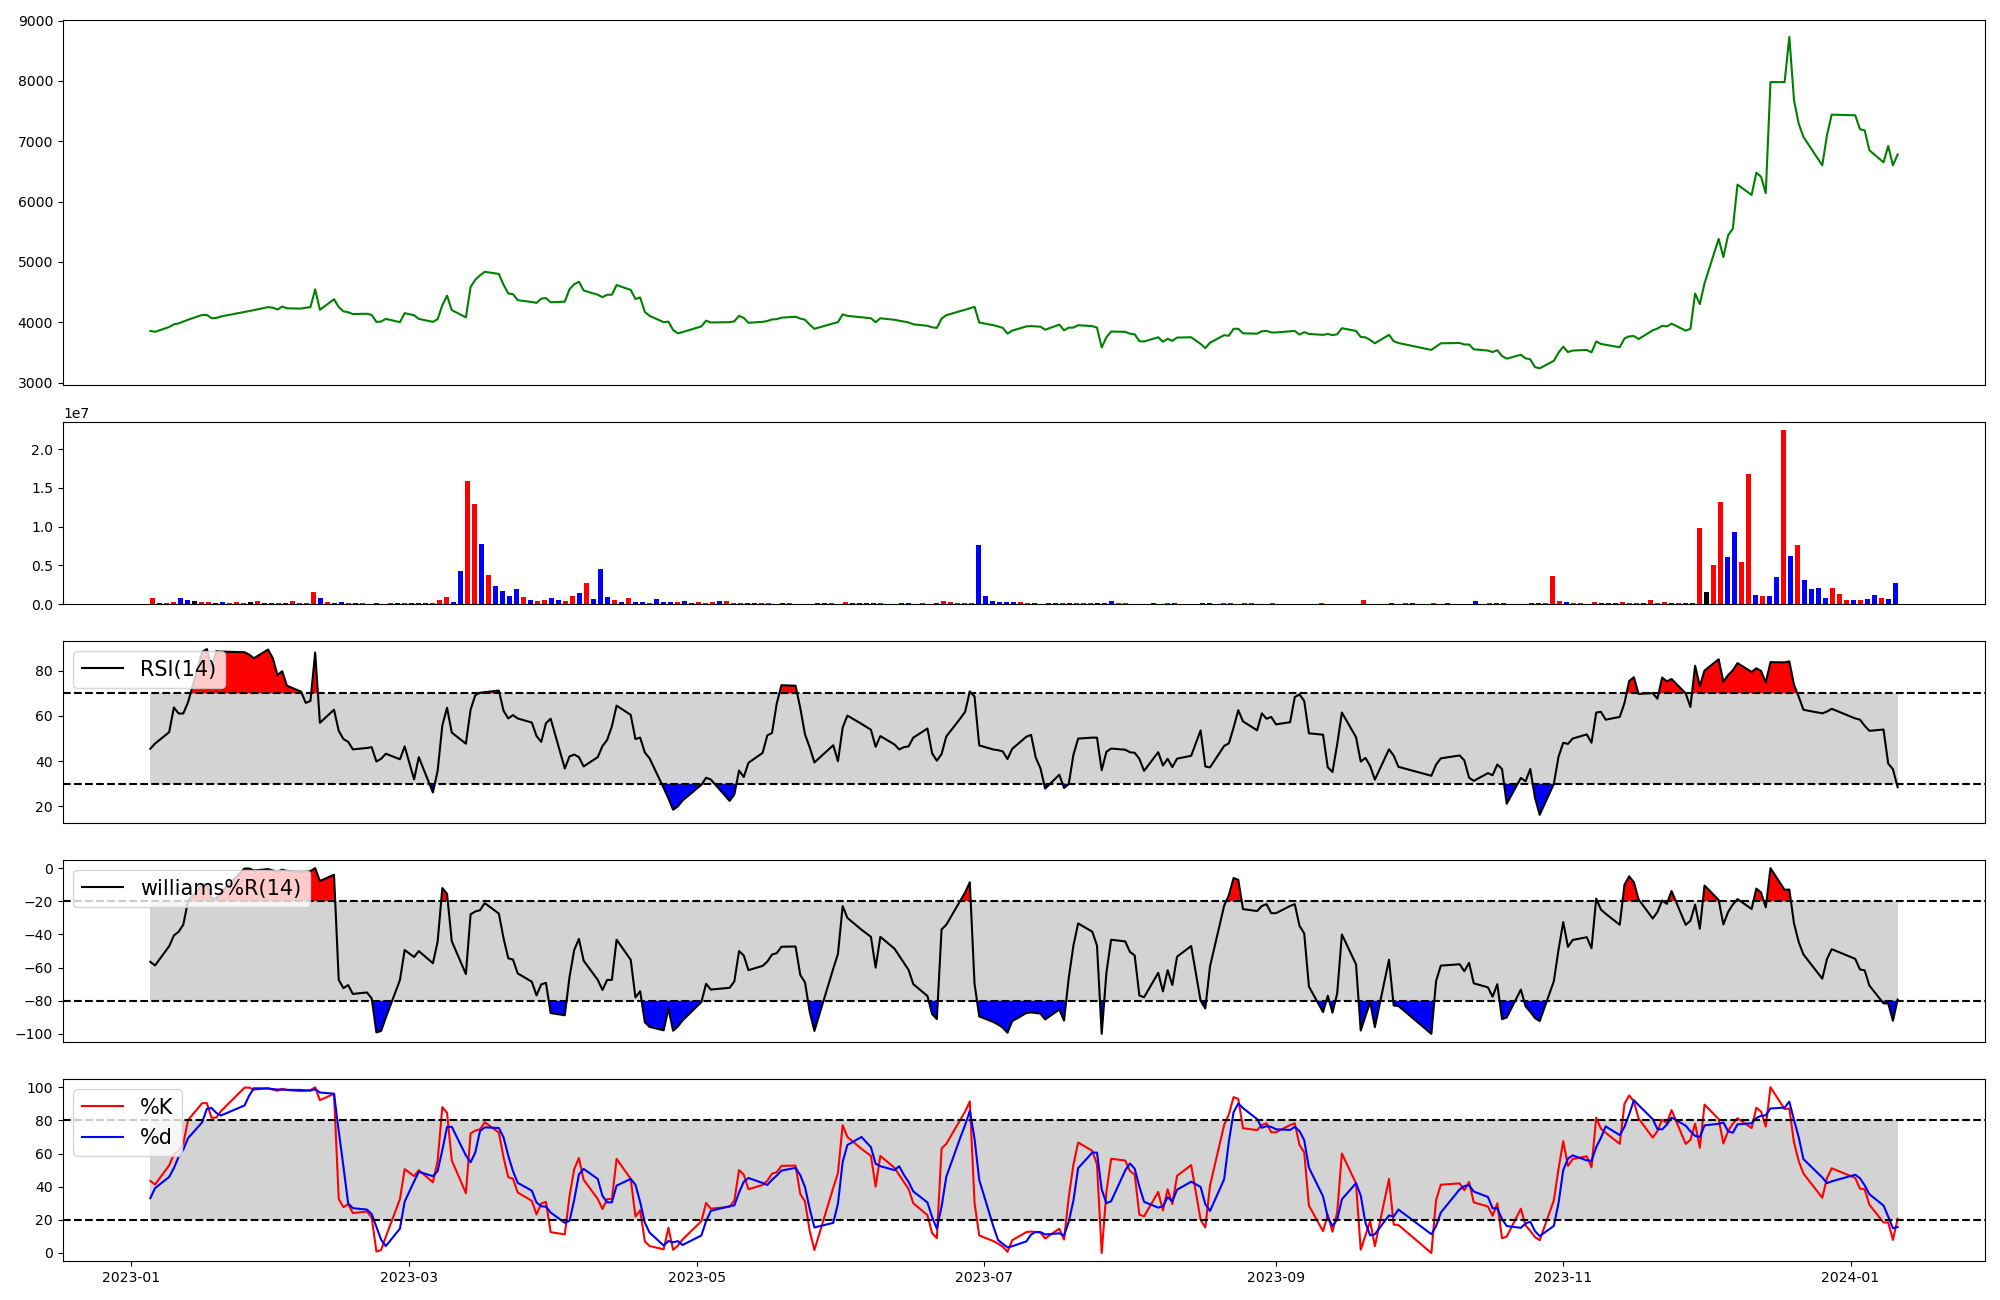Click the 2023-07 x-axis date label
This screenshot has height=1300, width=2000.
coord(984,1277)
